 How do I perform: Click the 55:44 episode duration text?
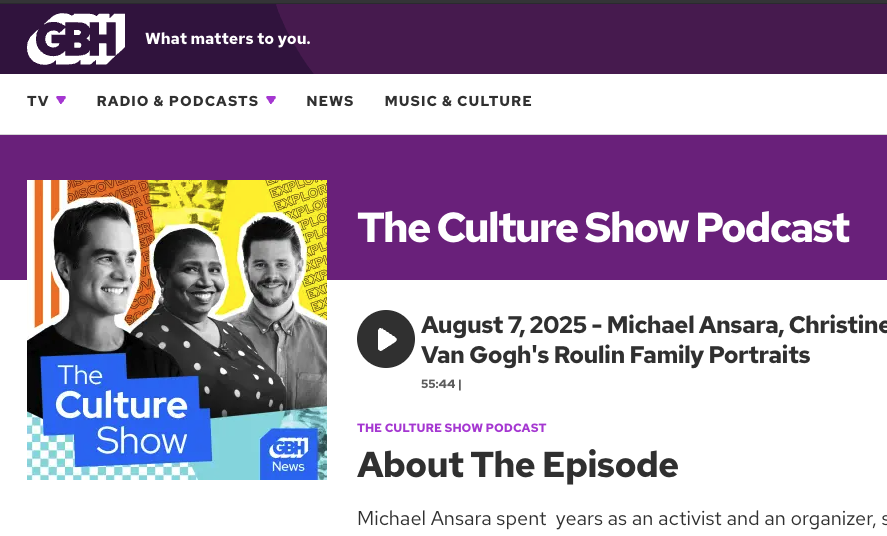click(438, 384)
